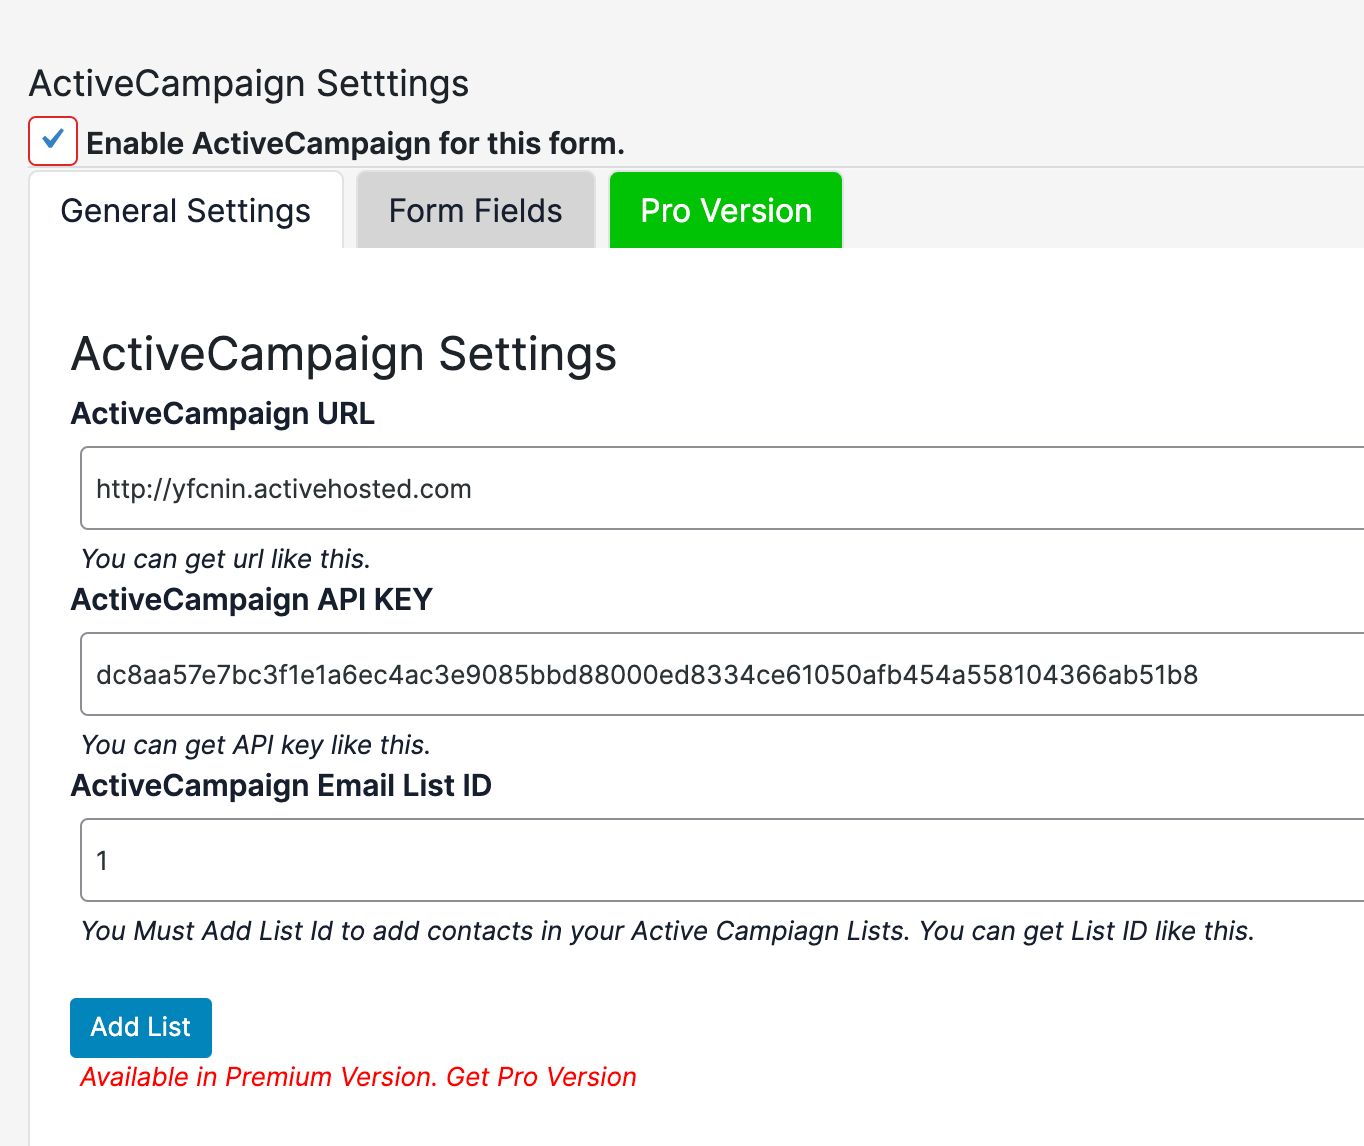Click the 'ActiveCampaign URL' label
Screen dimensions: 1364x1146
[x=223, y=413]
